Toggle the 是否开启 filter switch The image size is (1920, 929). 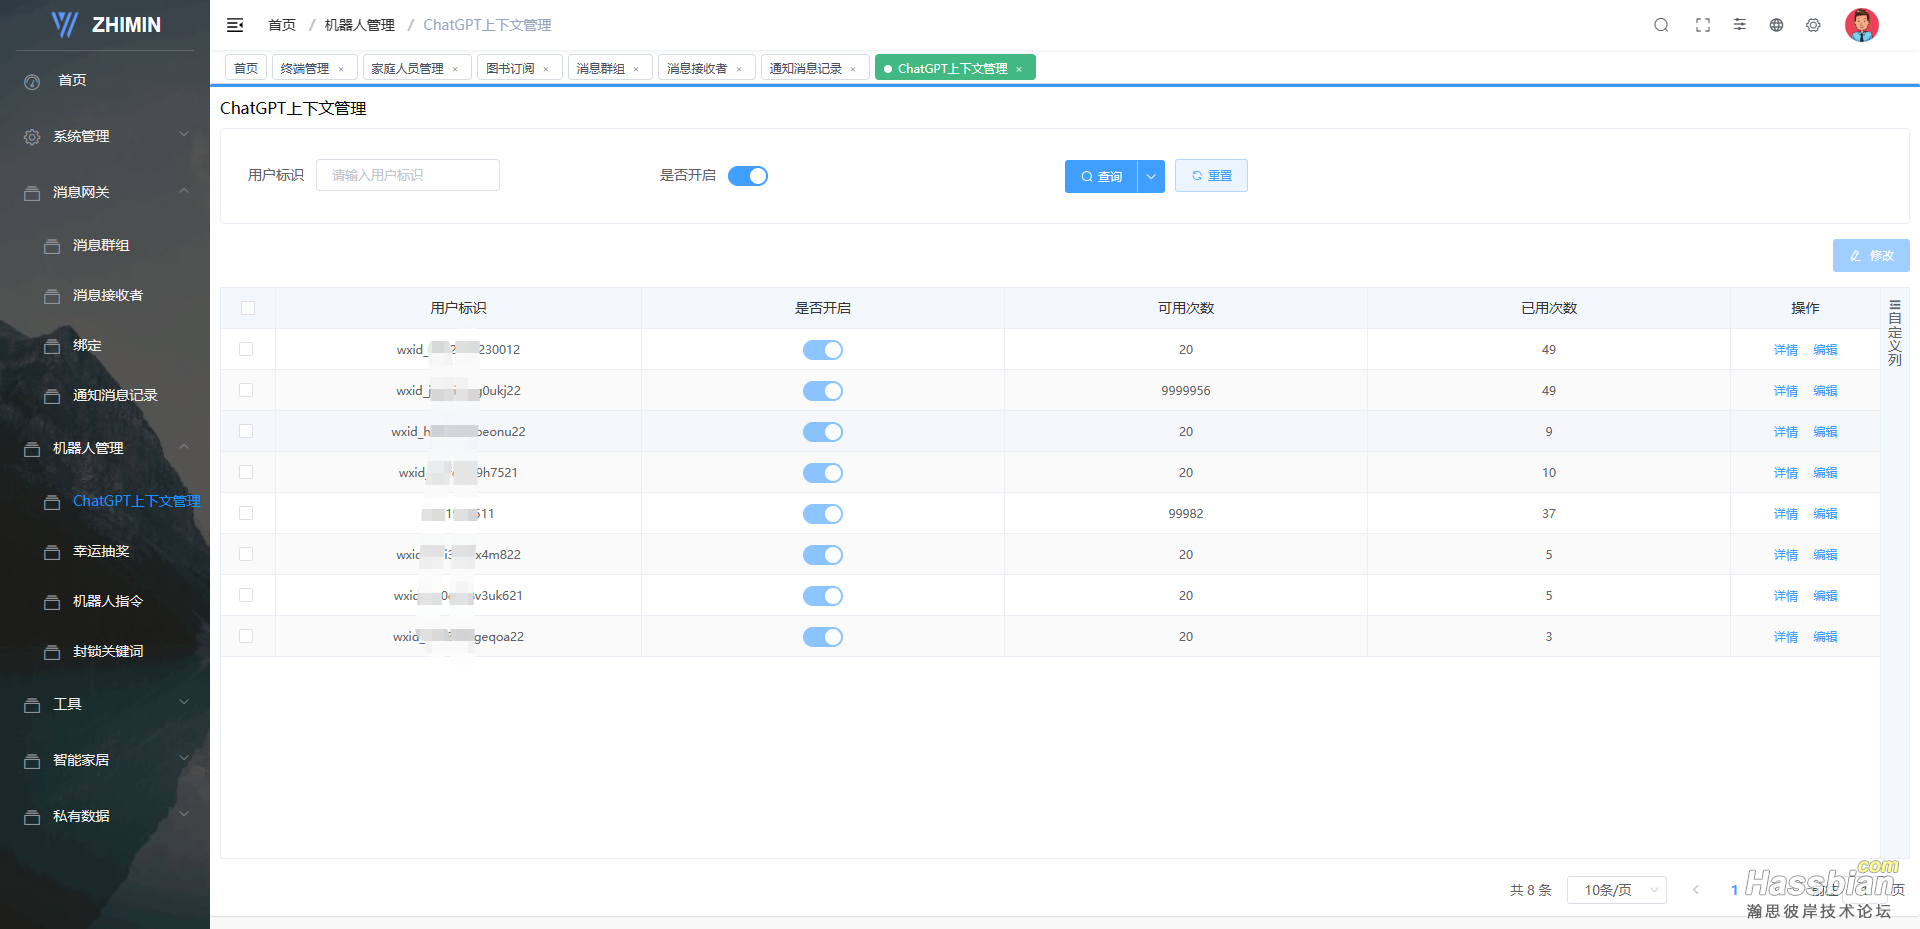point(748,176)
